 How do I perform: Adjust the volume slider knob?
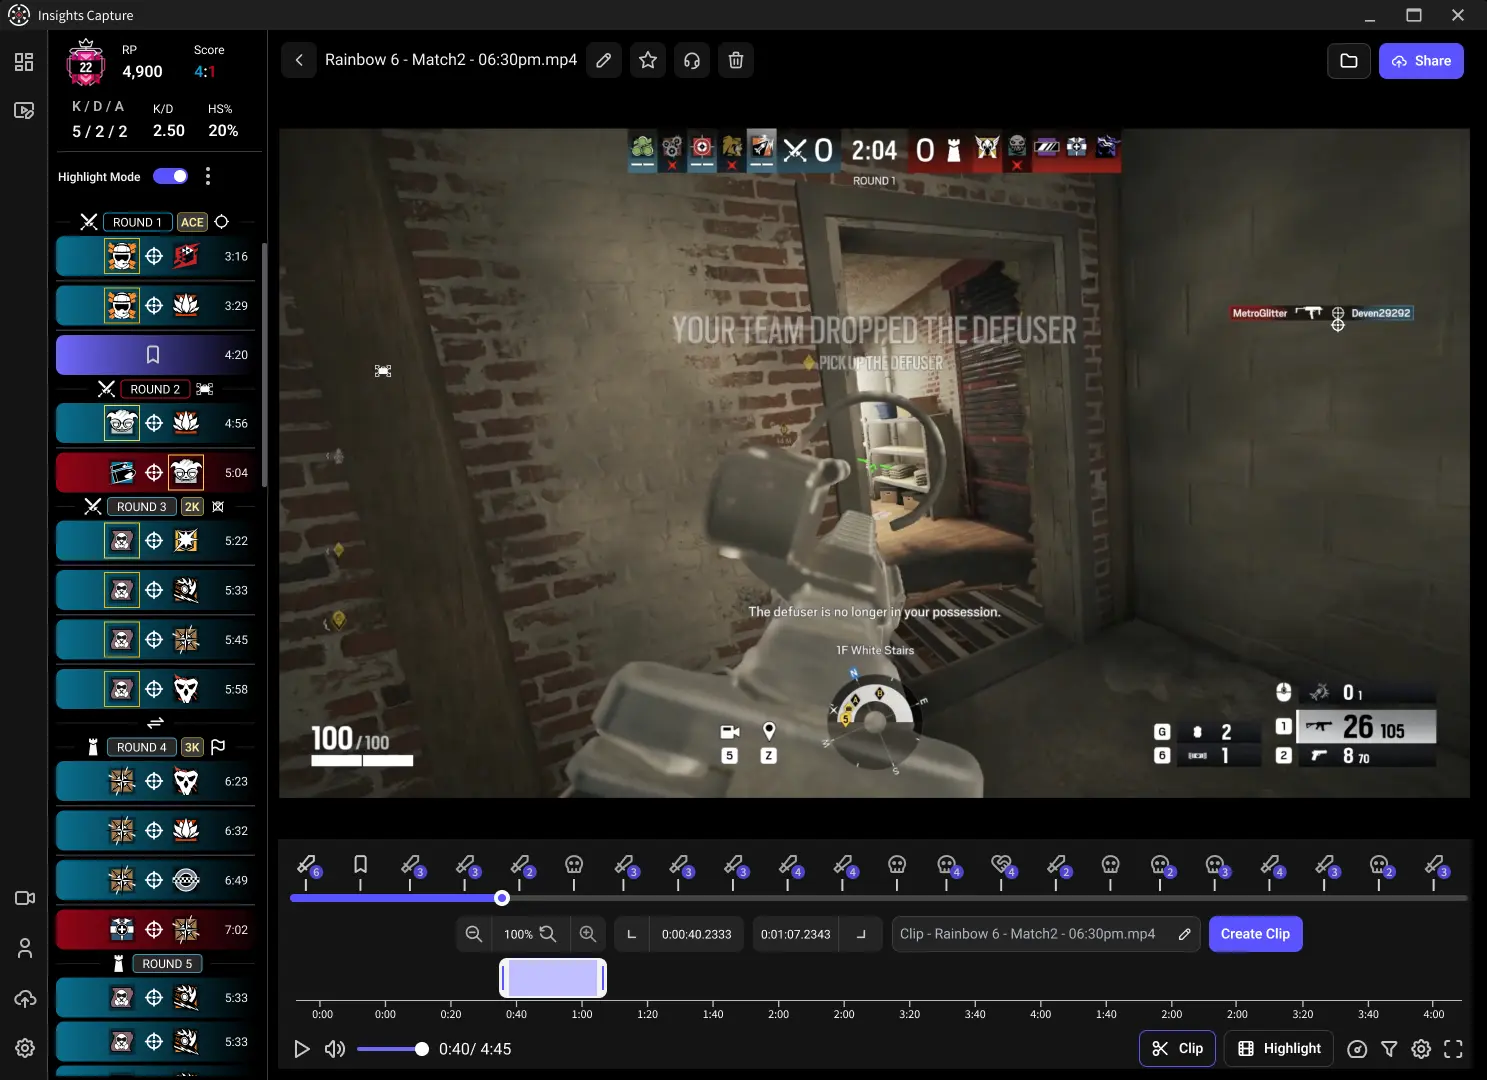[422, 1049]
